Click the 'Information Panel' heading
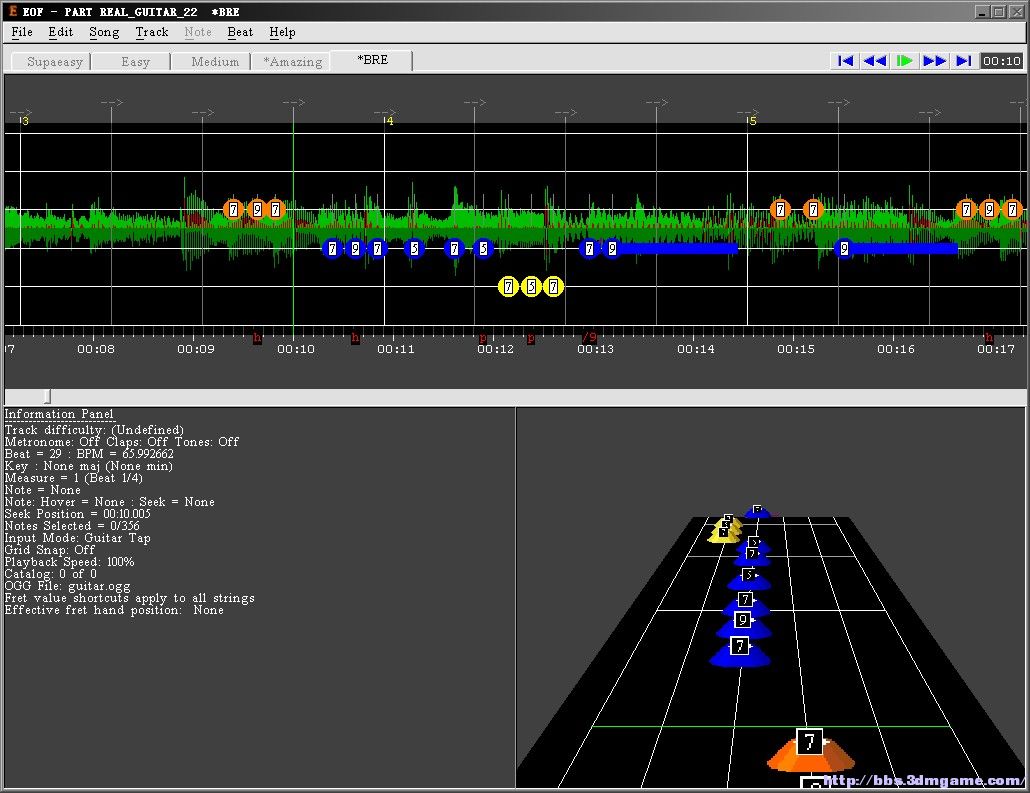 [59, 414]
